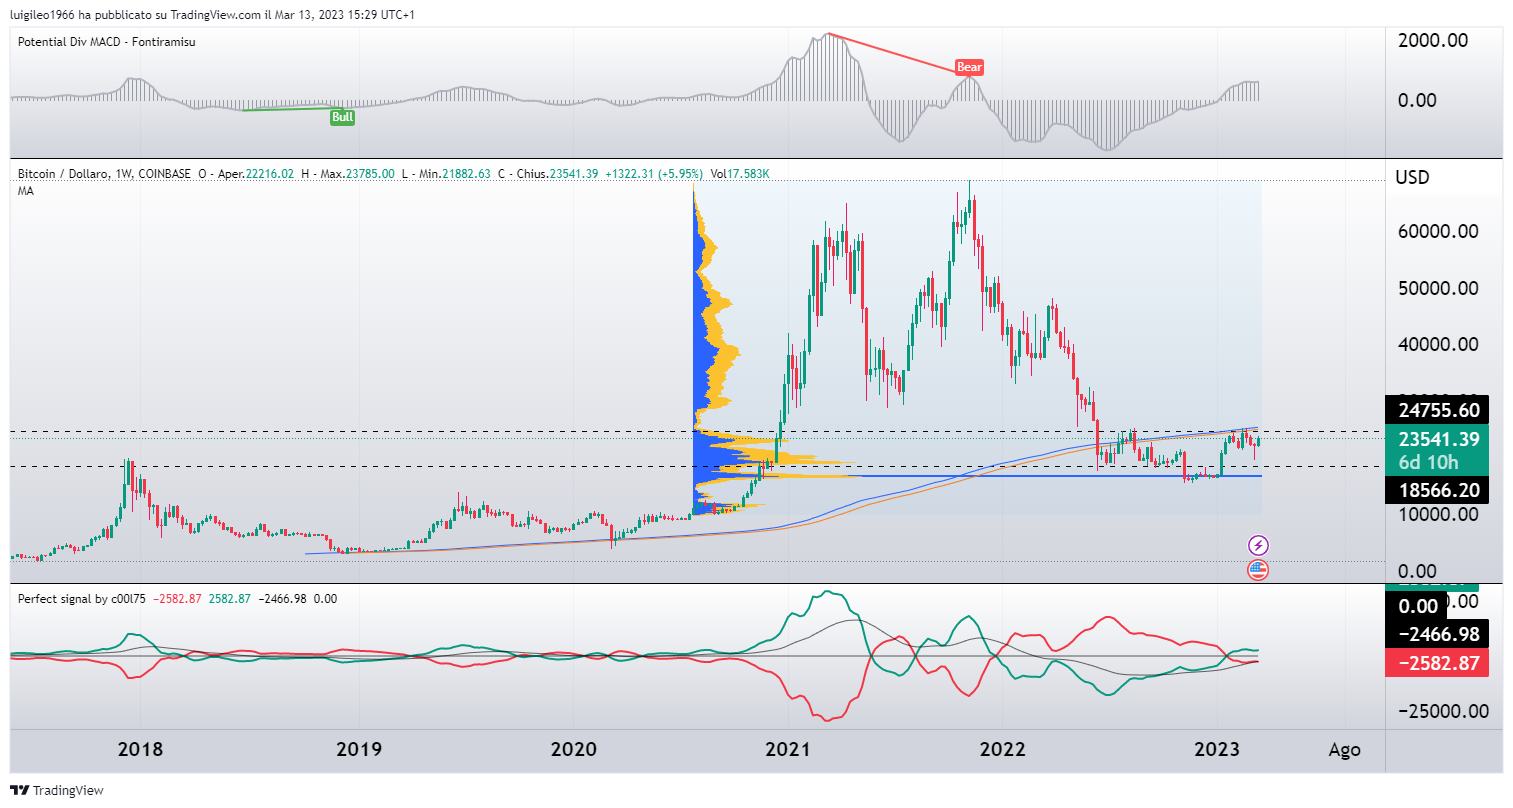This screenshot has width=1513, height=808.
Task: Click the 6d 10h countdown label
Action: coord(1428,462)
